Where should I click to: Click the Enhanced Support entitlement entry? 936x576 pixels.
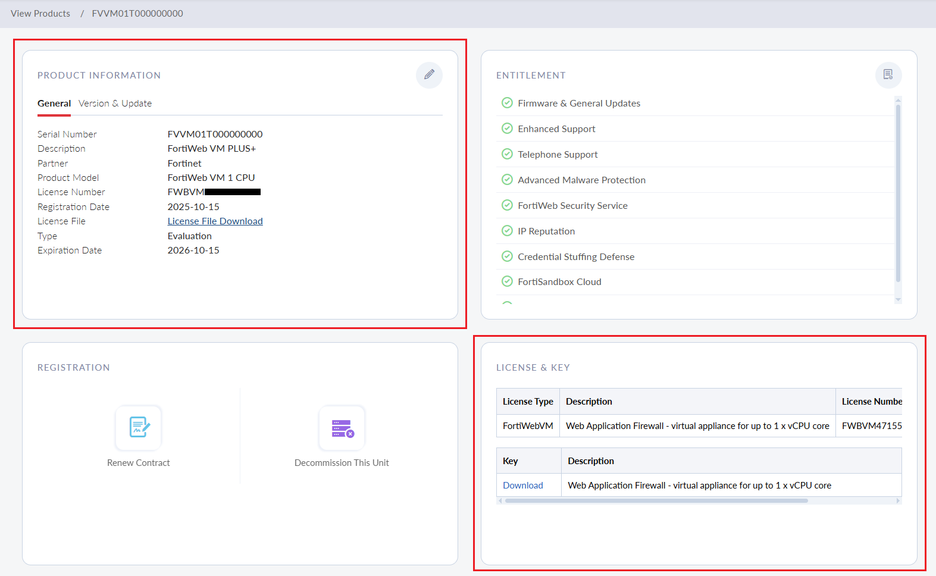point(556,129)
